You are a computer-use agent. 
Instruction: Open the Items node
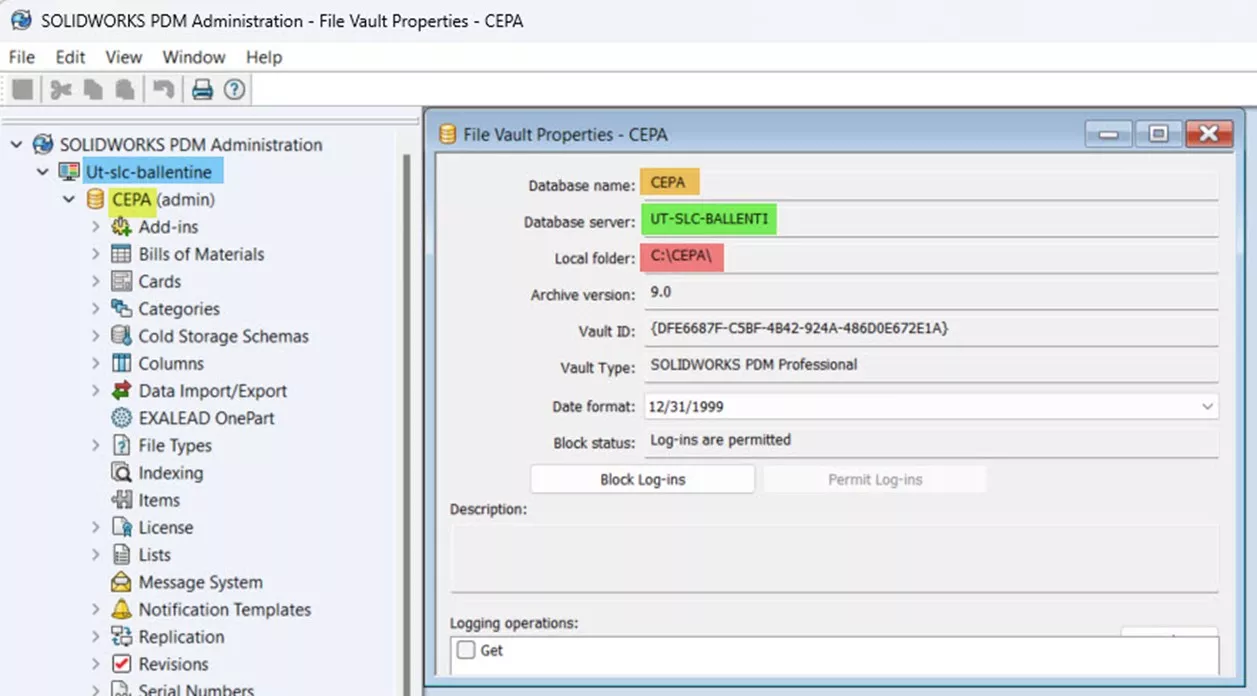158,499
